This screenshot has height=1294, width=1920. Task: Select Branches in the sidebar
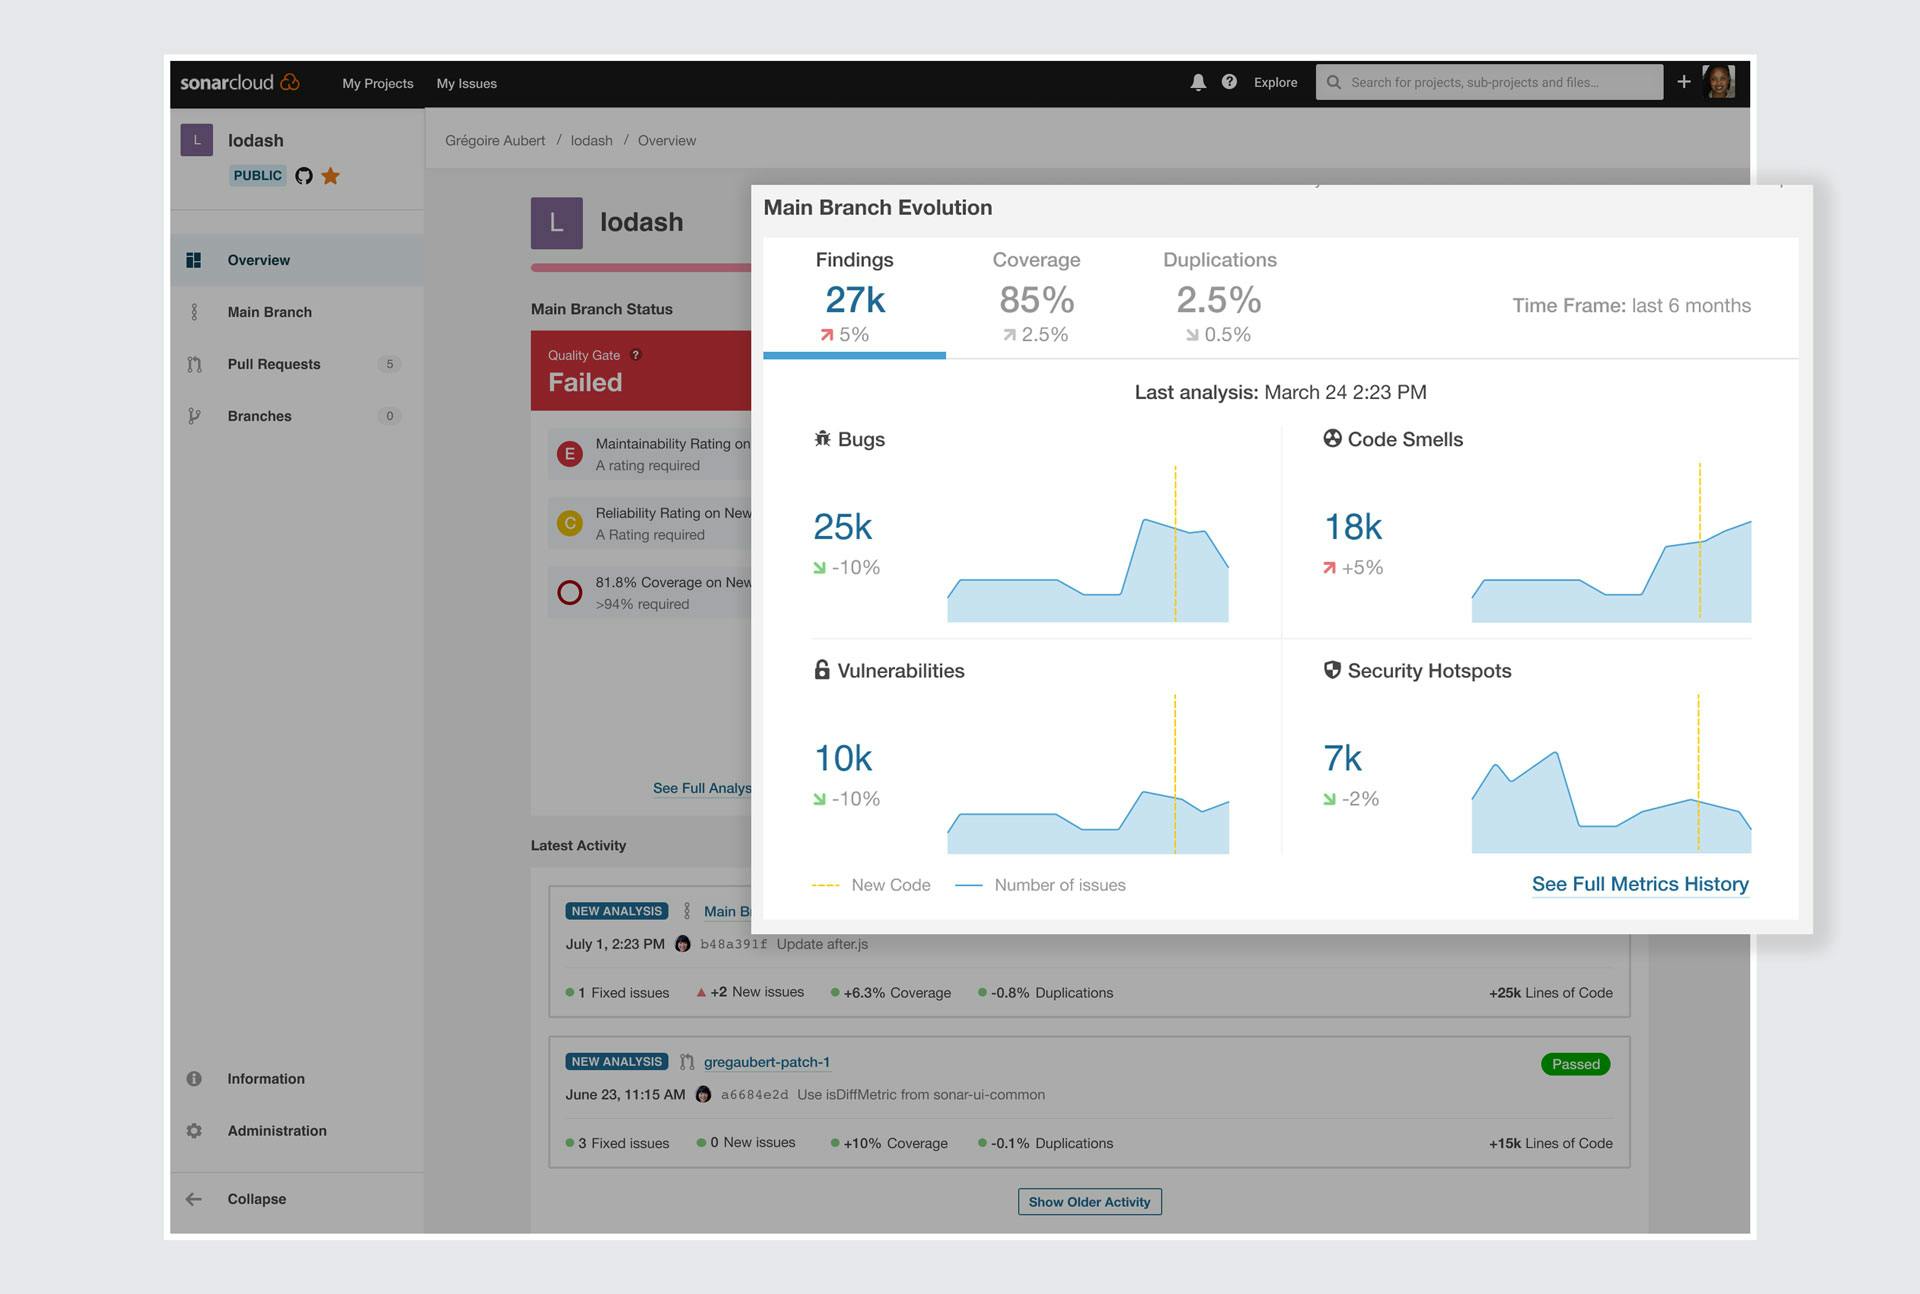coord(297,416)
